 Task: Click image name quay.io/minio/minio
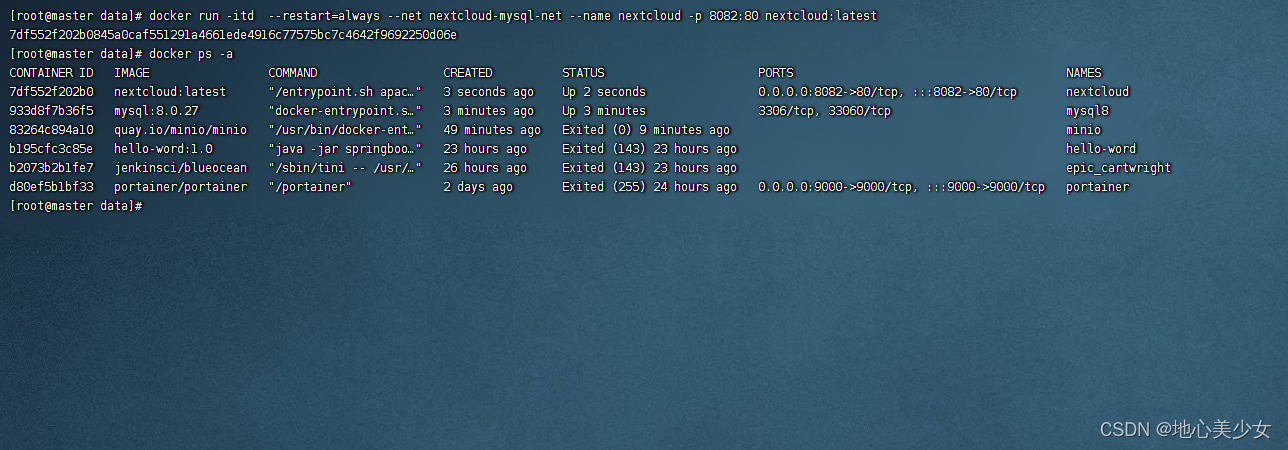click(x=180, y=130)
